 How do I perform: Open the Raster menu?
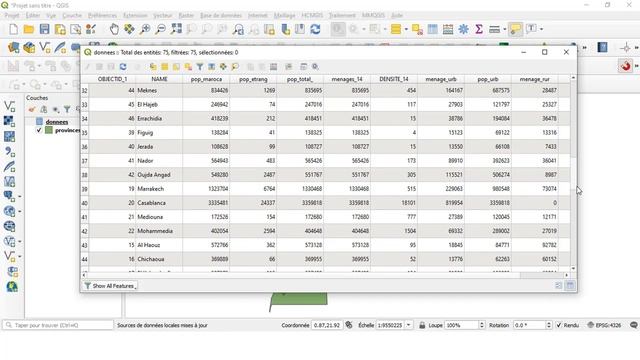186,15
